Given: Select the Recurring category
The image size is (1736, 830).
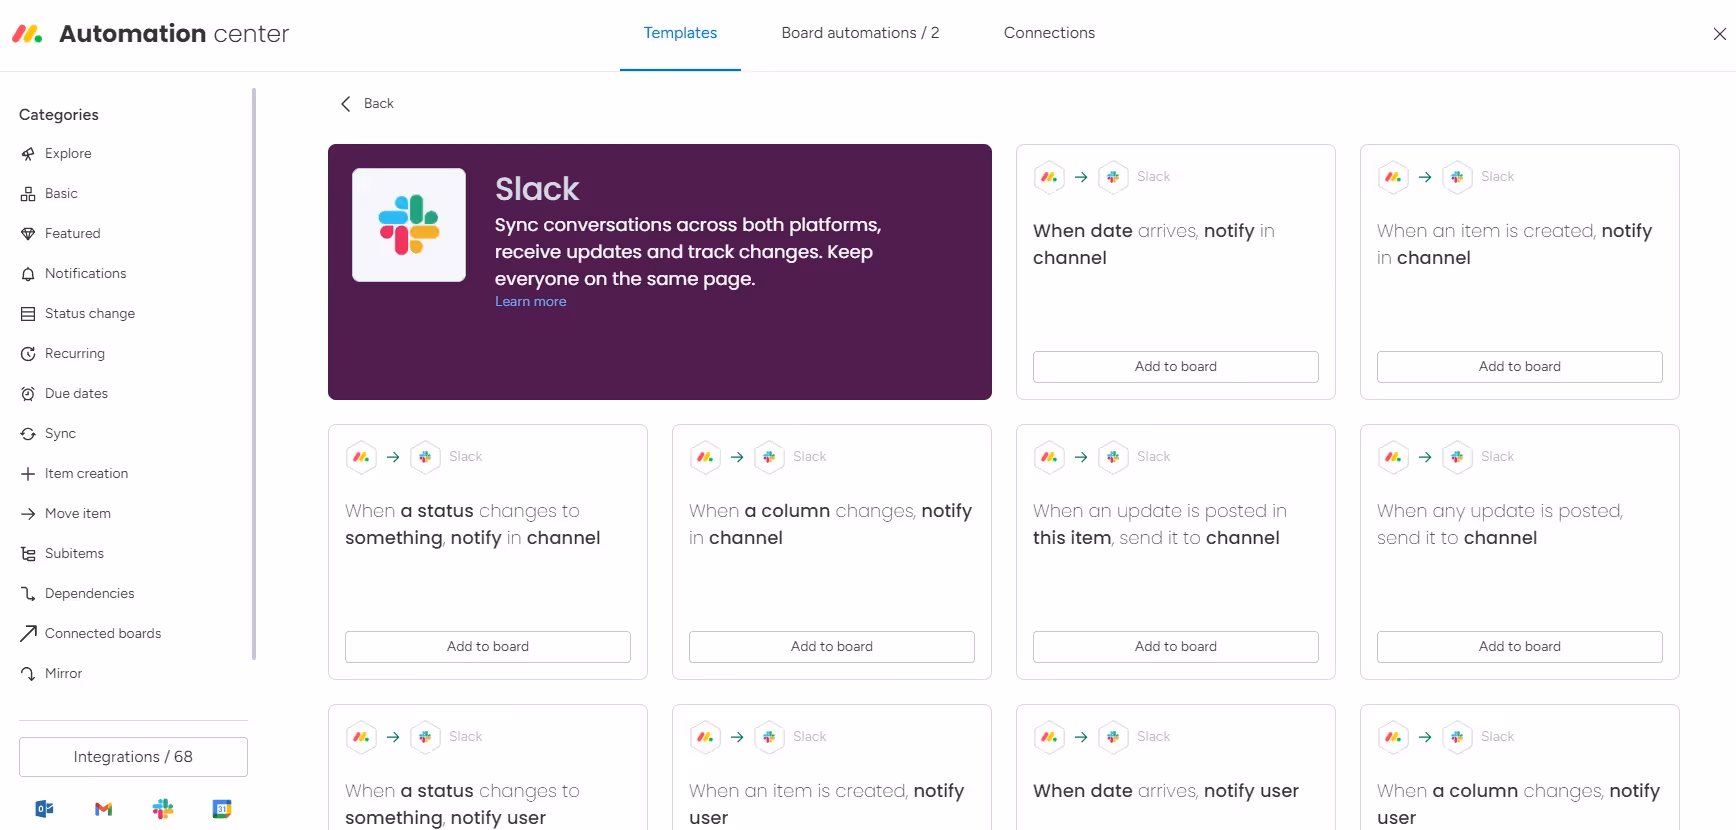Looking at the screenshot, I should 74,354.
